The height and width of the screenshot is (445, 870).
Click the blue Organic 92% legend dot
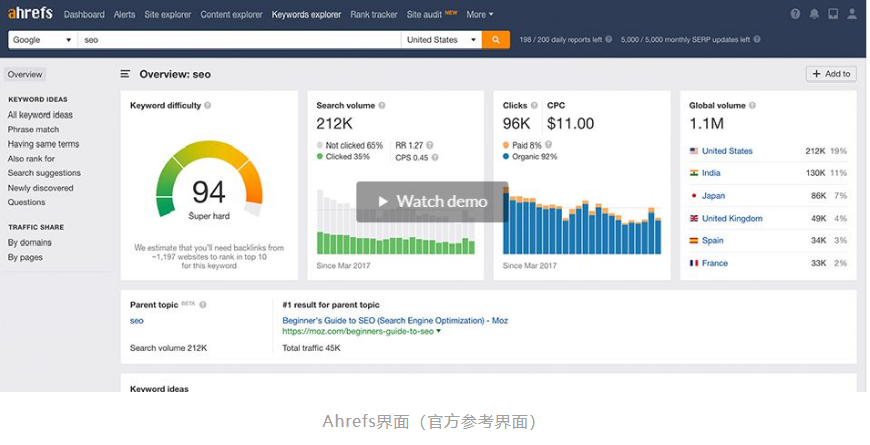coord(506,156)
